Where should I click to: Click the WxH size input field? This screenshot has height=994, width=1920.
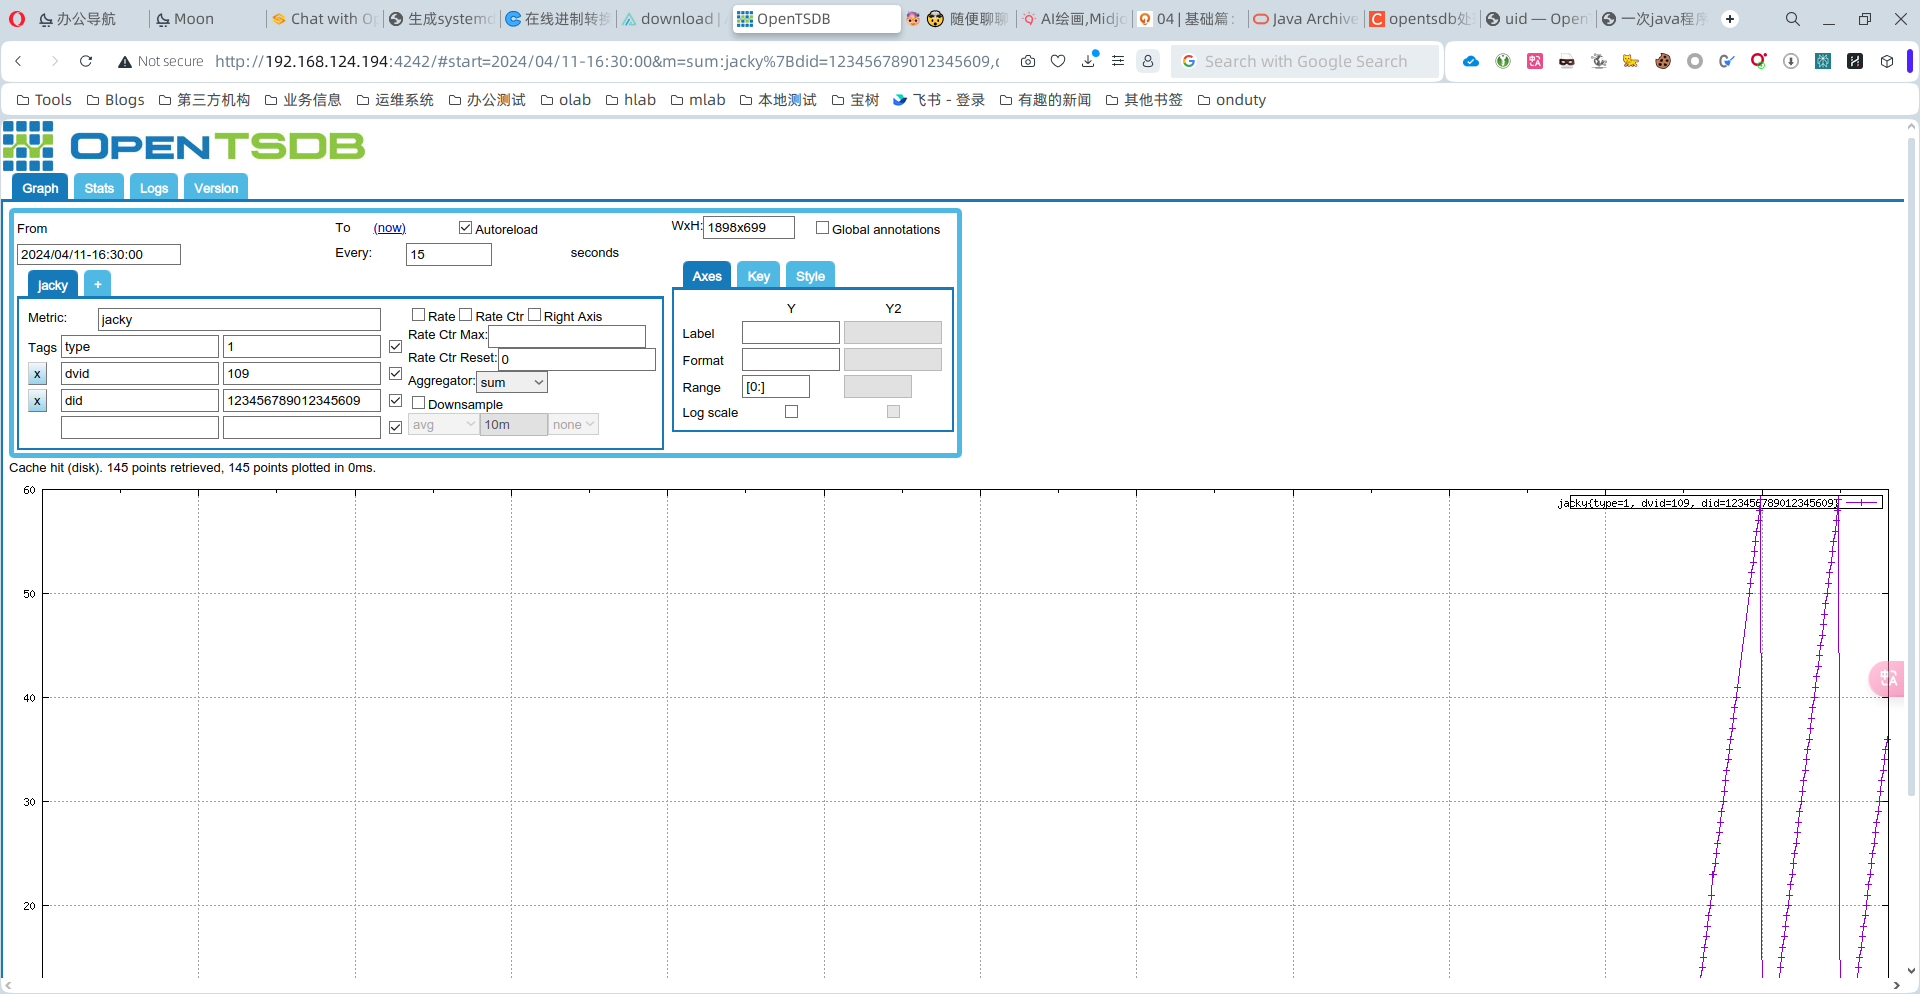click(749, 228)
